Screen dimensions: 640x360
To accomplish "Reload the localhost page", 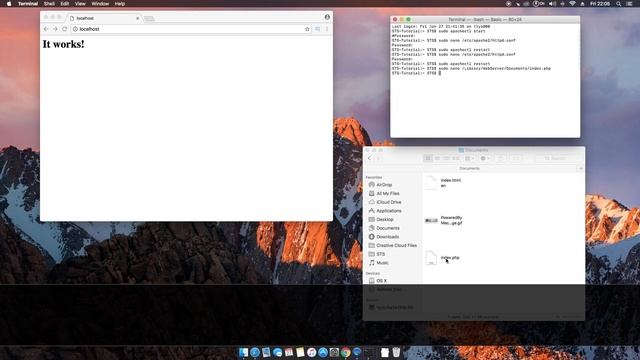I will click(x=64, y=29).
